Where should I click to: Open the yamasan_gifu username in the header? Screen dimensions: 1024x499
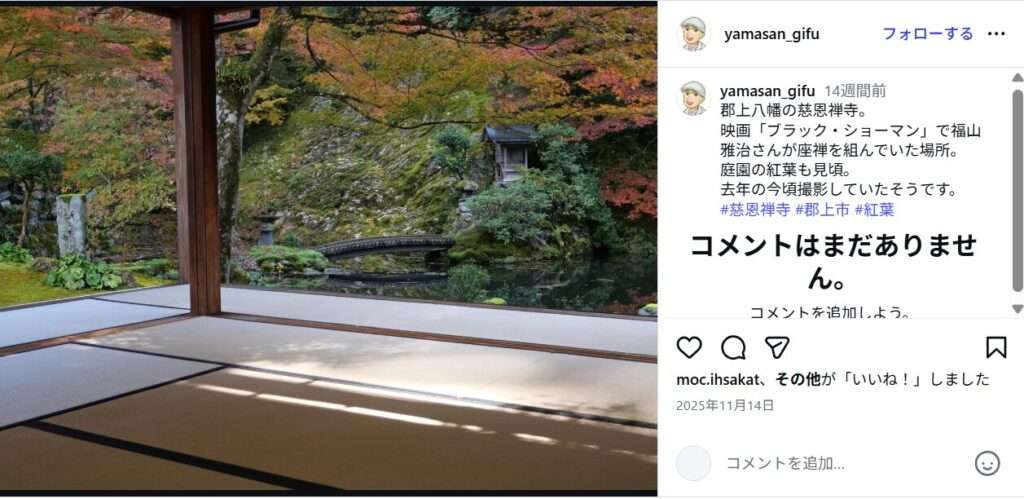[771, 35]
